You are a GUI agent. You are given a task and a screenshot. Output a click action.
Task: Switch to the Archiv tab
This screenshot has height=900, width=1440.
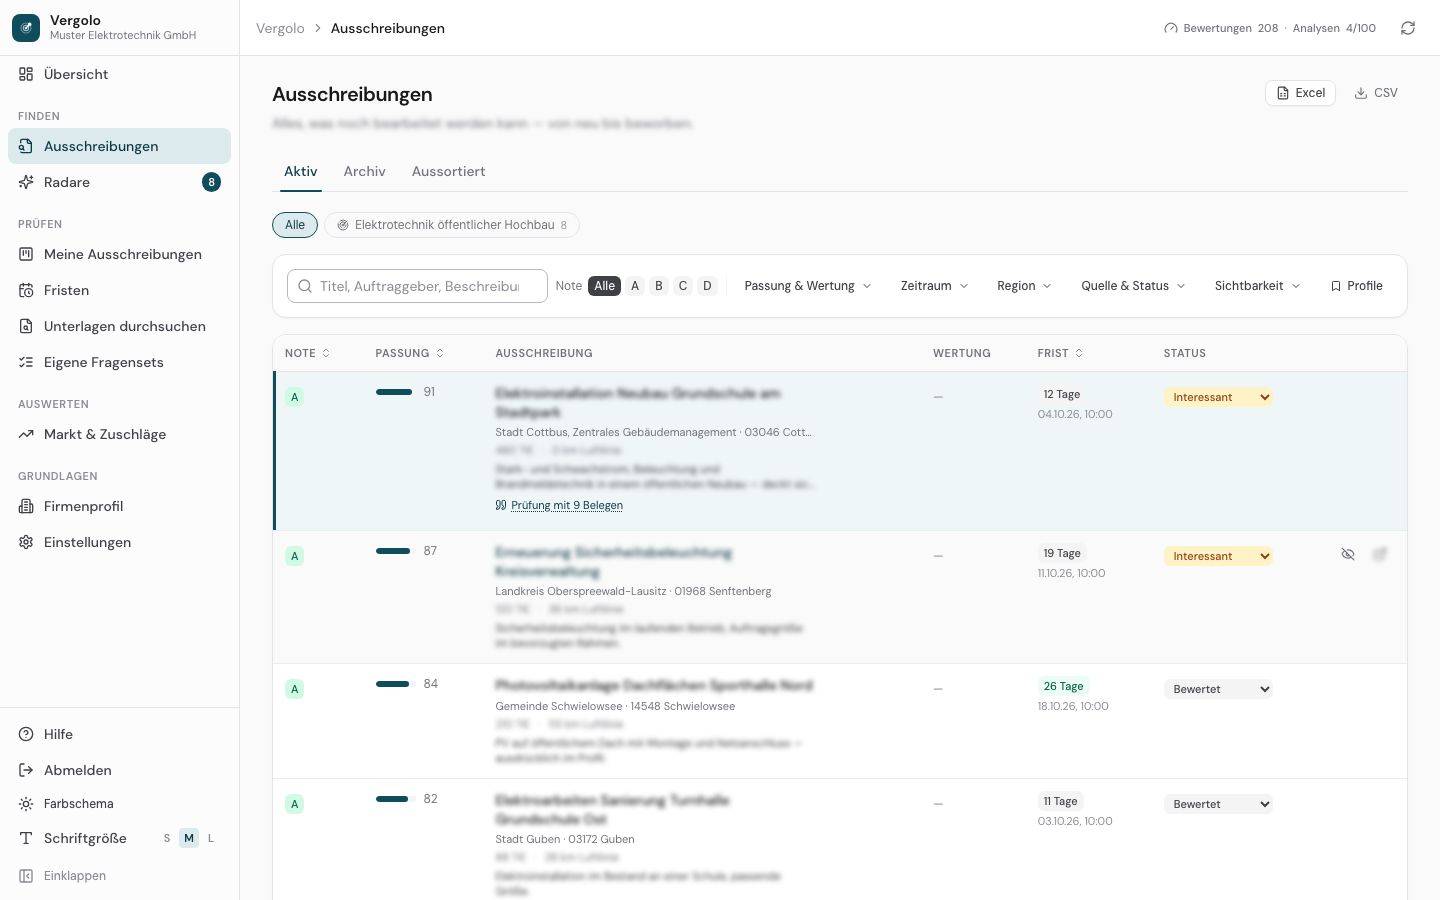(x=364, y=172)
